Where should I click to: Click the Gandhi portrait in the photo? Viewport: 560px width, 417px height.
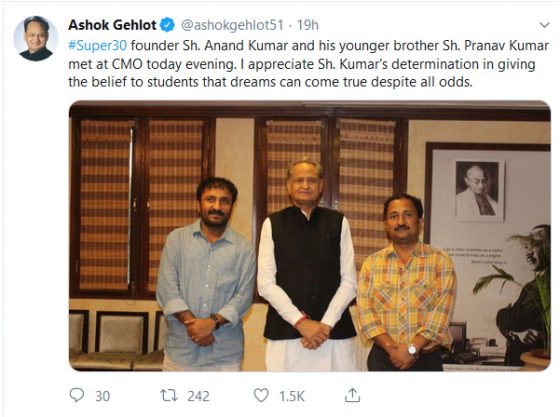(x=479, y=190)
